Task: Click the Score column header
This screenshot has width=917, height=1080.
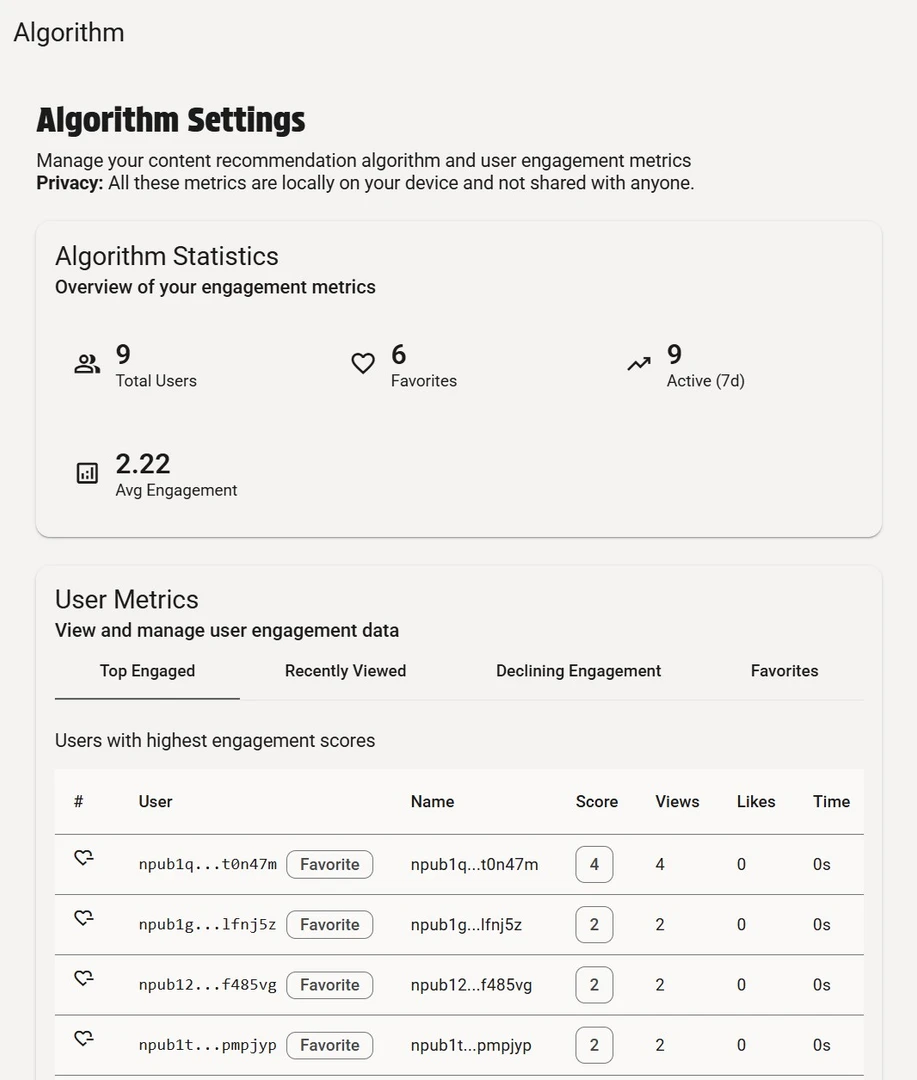Action: 597,802
